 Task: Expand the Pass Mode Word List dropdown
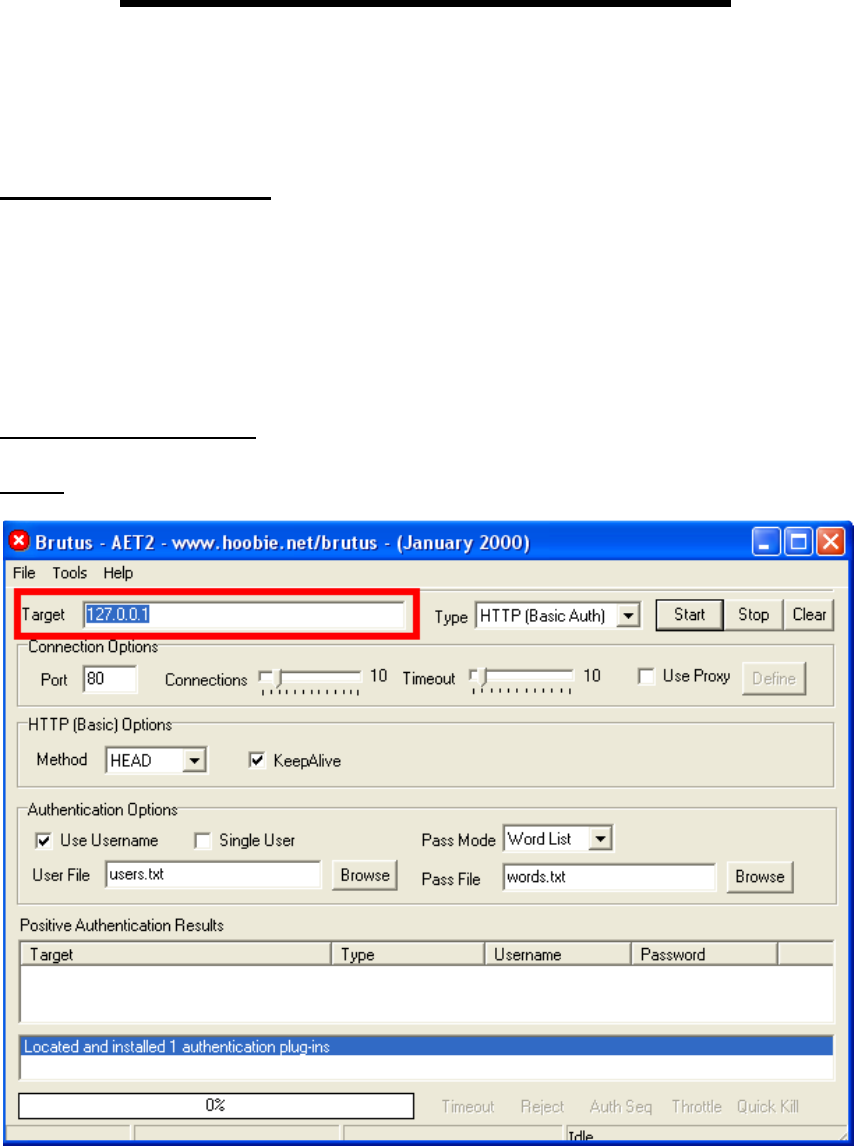[600, 840]
